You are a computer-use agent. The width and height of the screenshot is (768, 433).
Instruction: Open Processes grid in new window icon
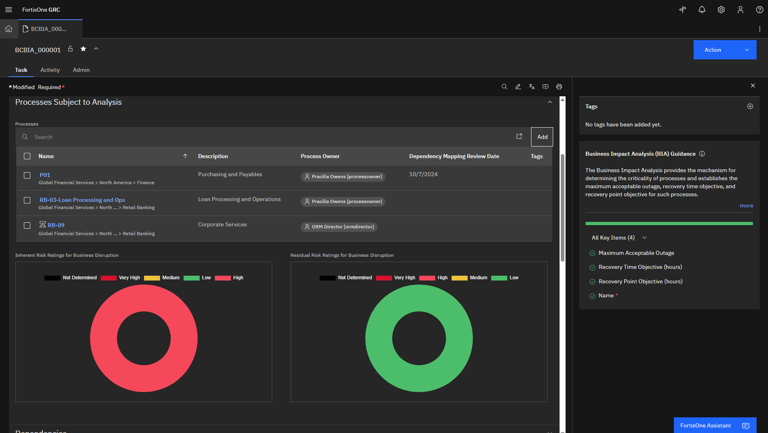point(519,136)
